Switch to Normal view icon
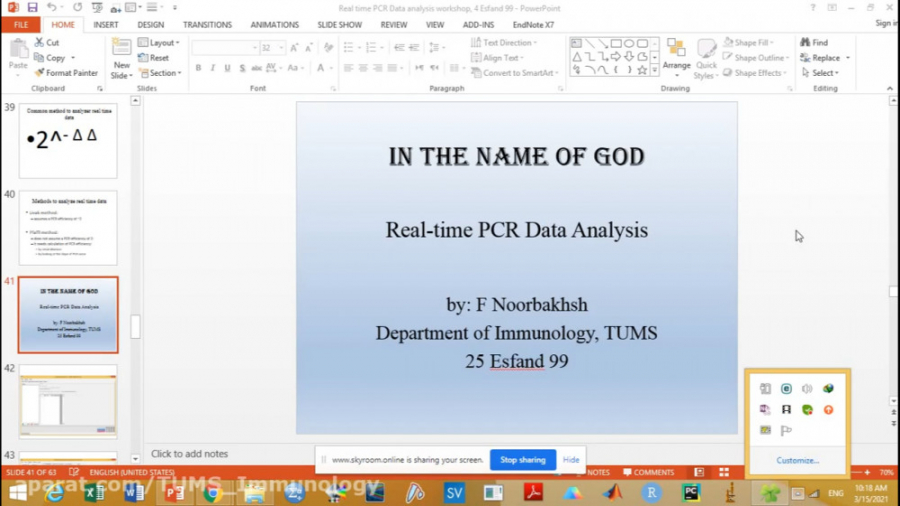 (x=699, y=472)
